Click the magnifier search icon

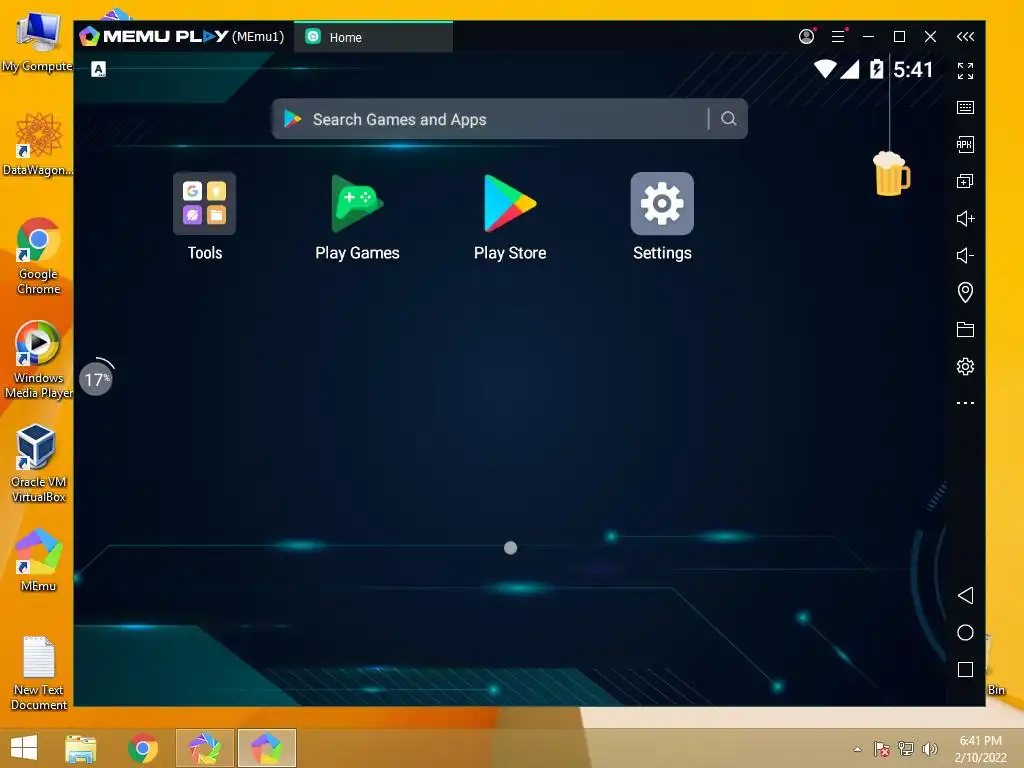729,119
